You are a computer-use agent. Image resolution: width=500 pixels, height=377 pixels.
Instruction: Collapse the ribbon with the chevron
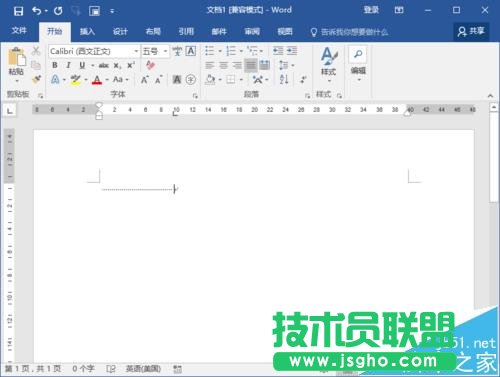[x=490, y=96]
